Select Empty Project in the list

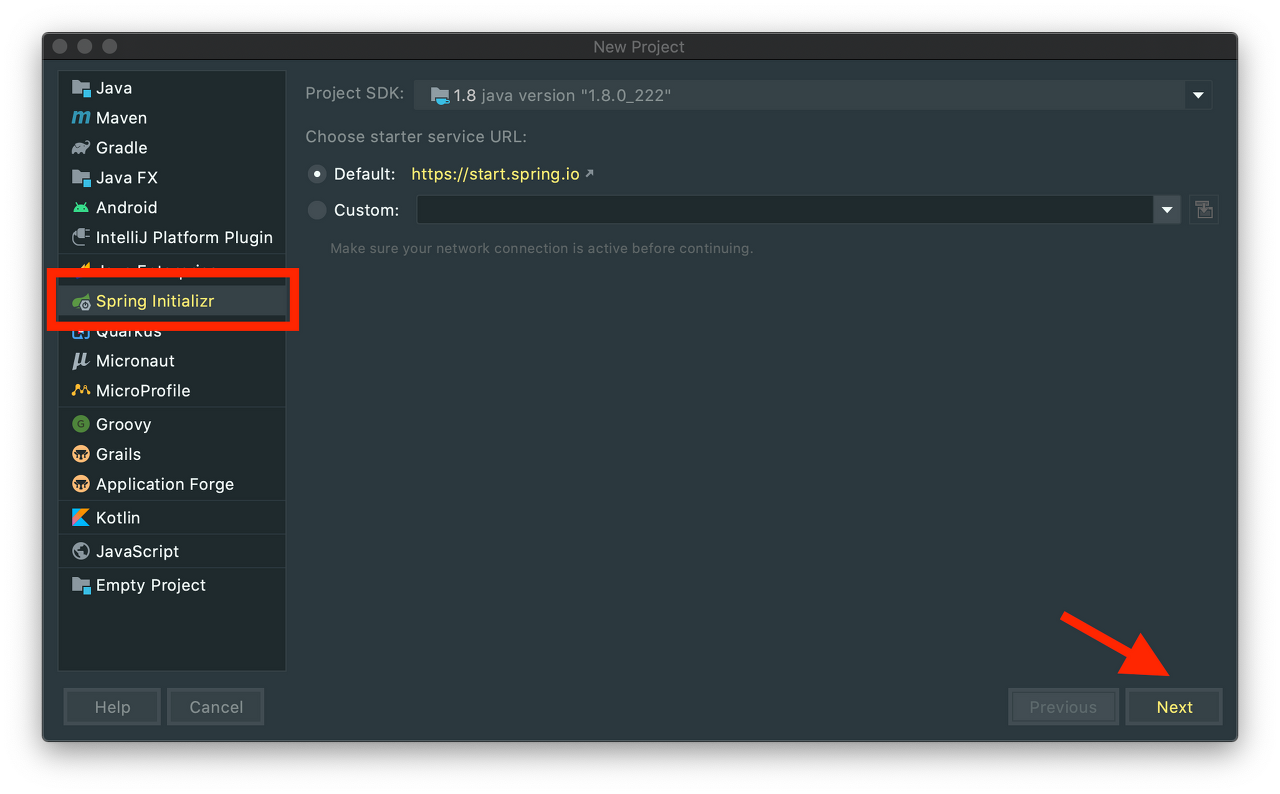coord(172,585)
